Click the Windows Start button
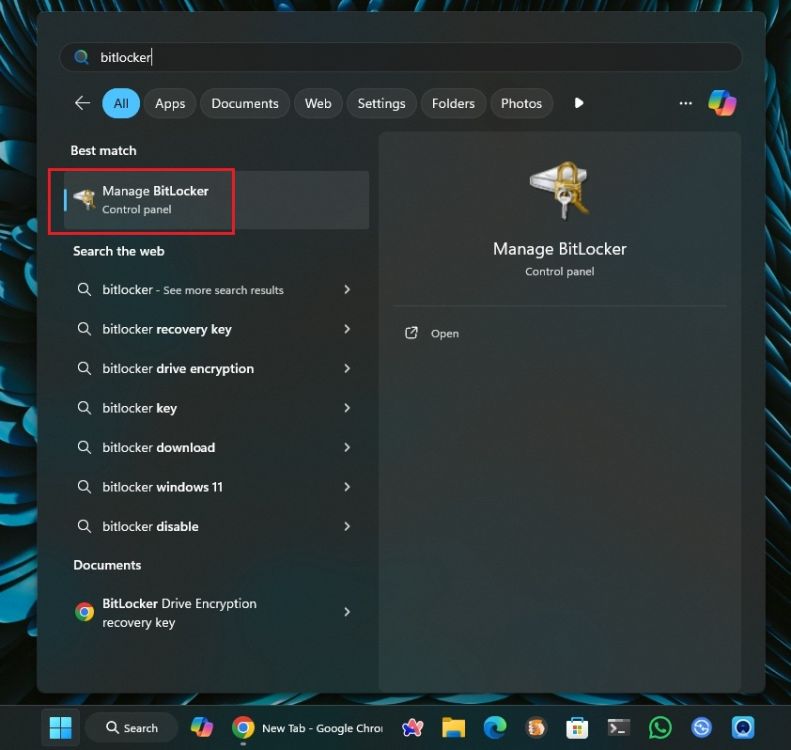The image size is (791, 750). click(60, 728)
